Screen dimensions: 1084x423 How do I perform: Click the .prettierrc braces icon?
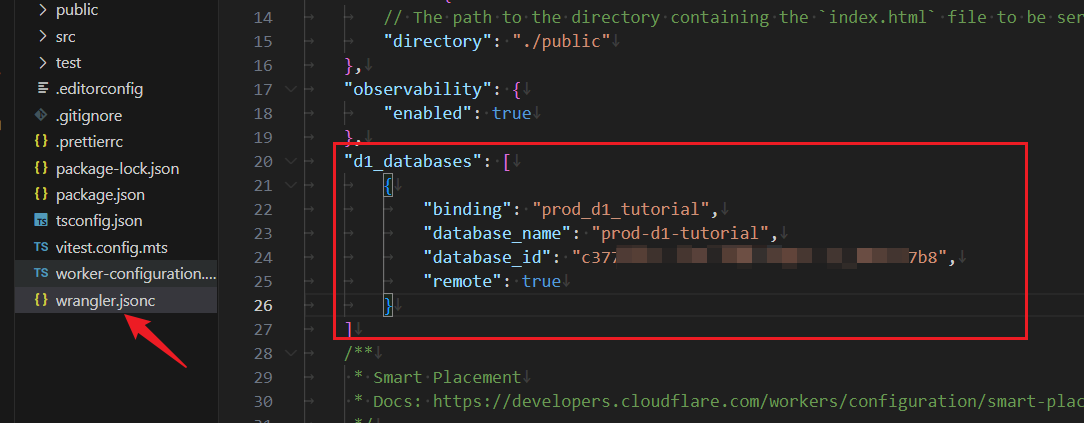tap(42, 141)
